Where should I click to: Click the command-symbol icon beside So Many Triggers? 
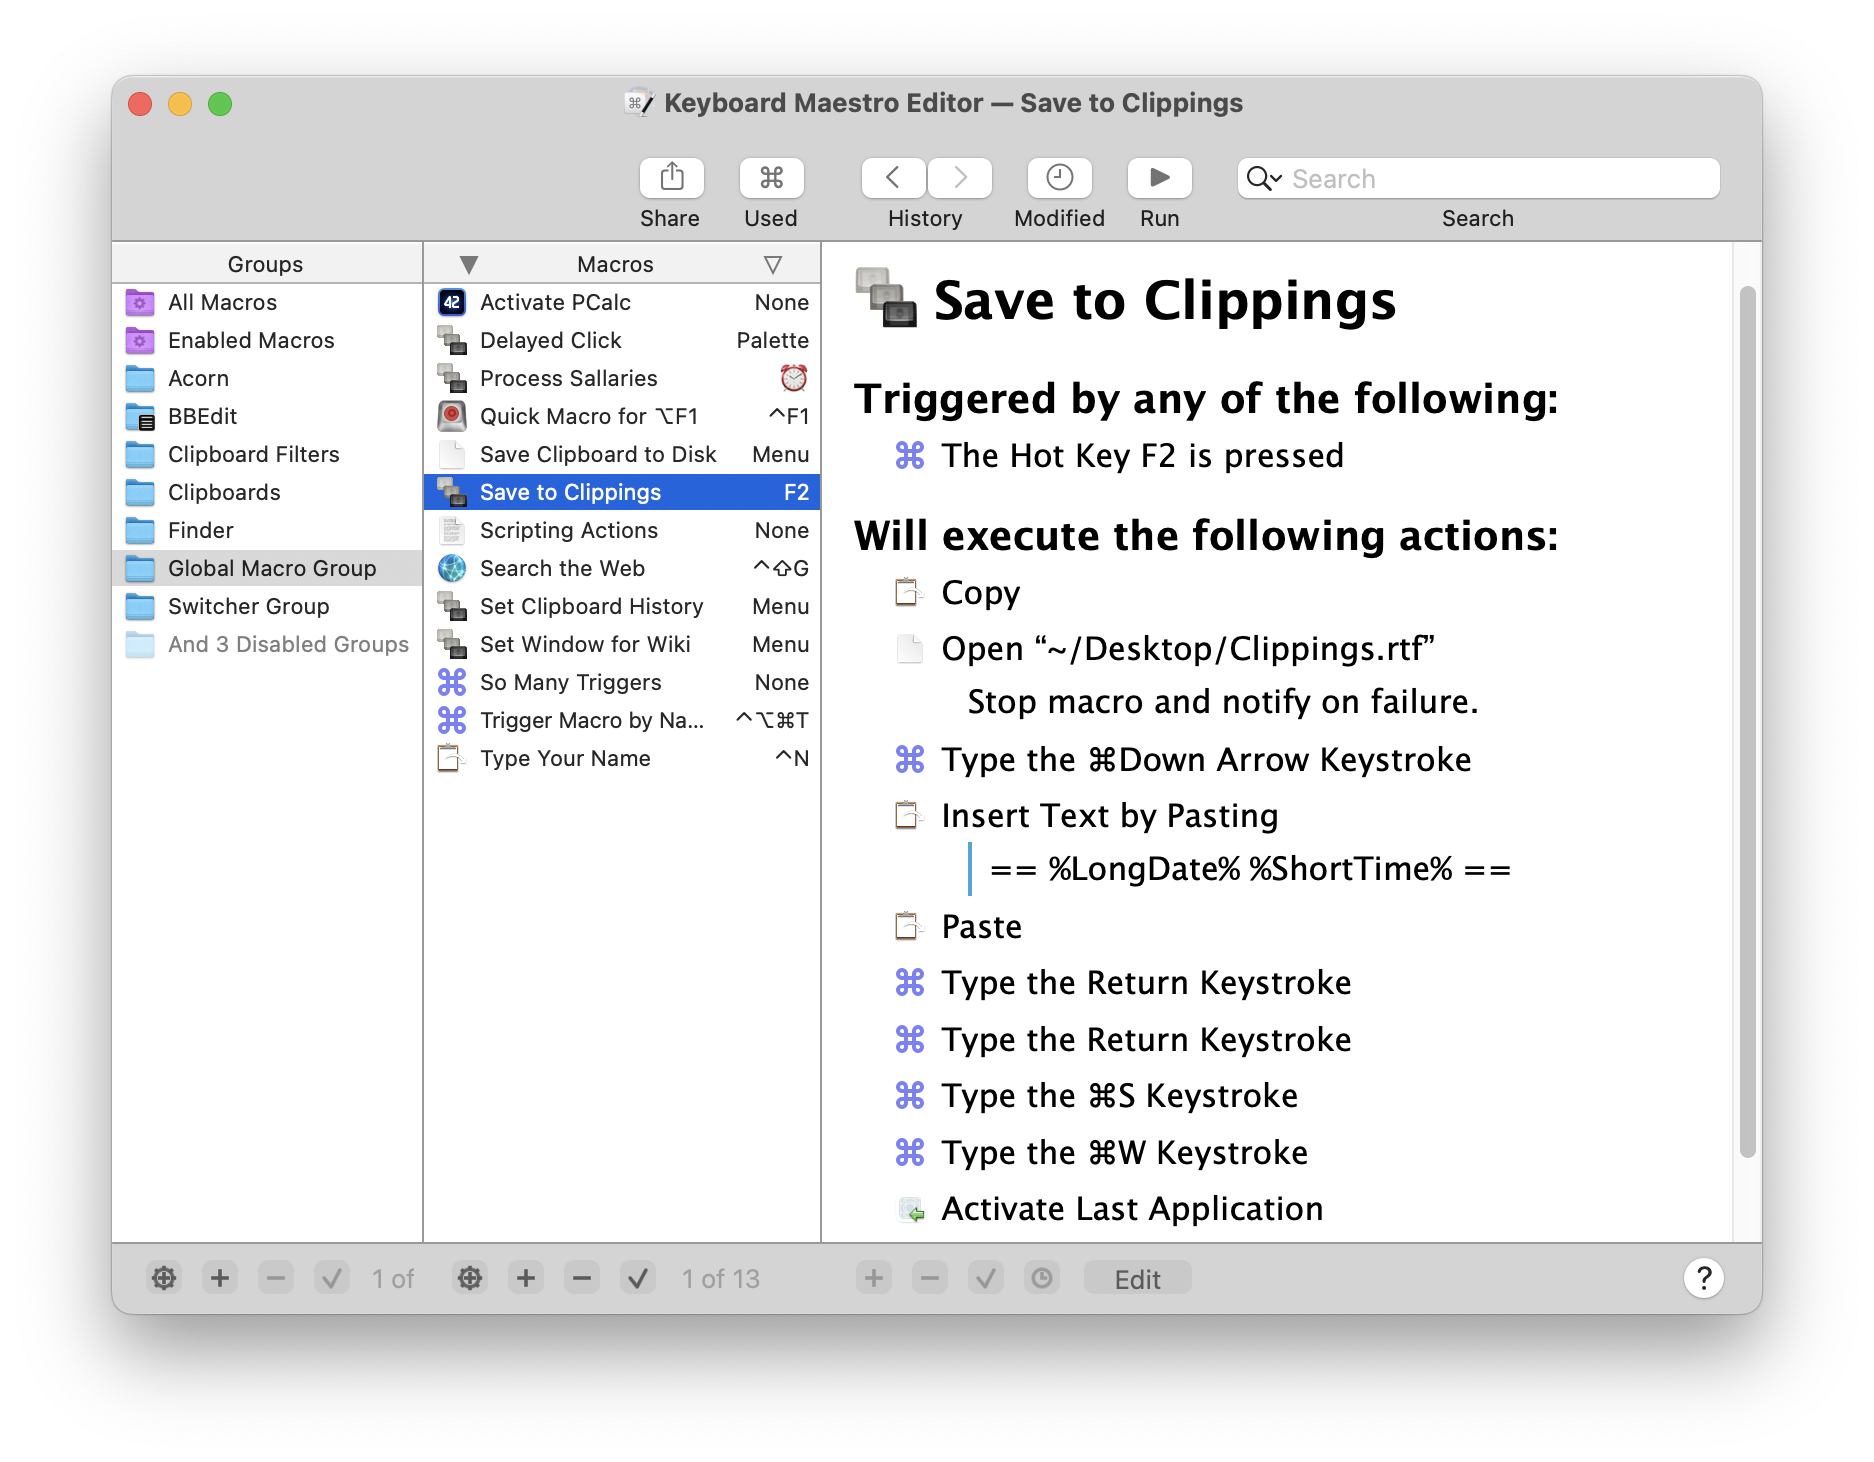coord(451,682)
